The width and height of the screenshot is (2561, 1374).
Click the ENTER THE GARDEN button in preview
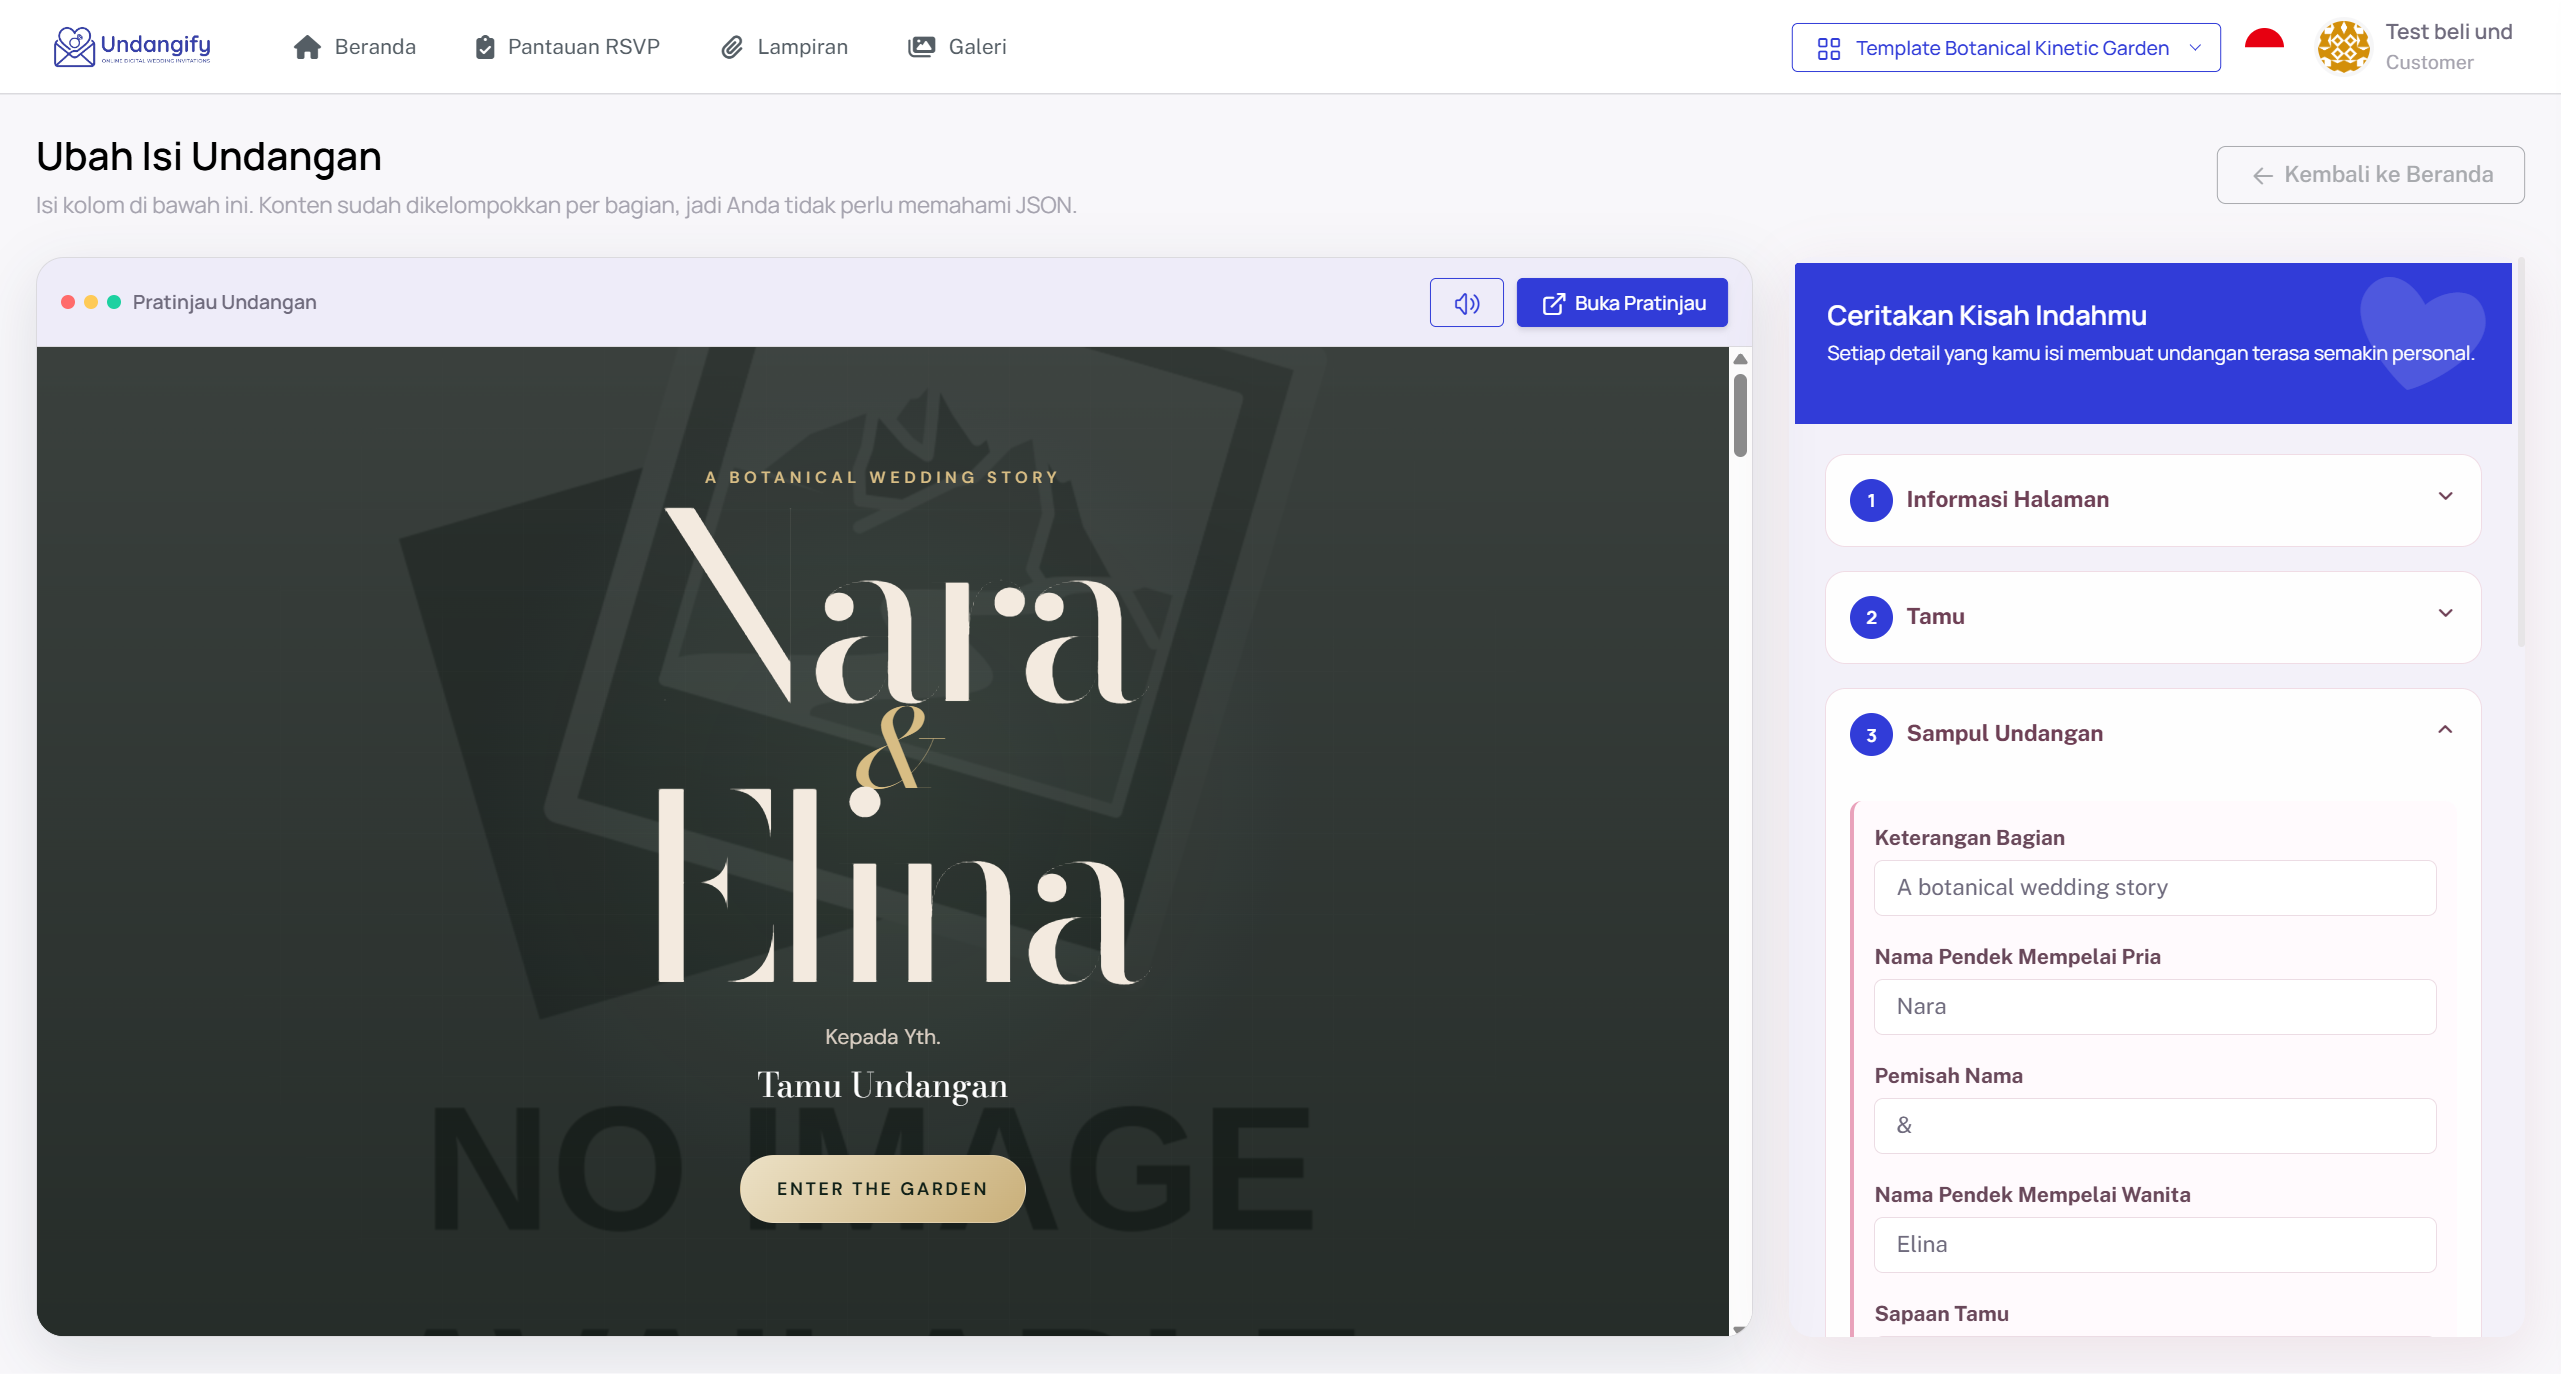pyautogui.click(x=882, y=1189)
